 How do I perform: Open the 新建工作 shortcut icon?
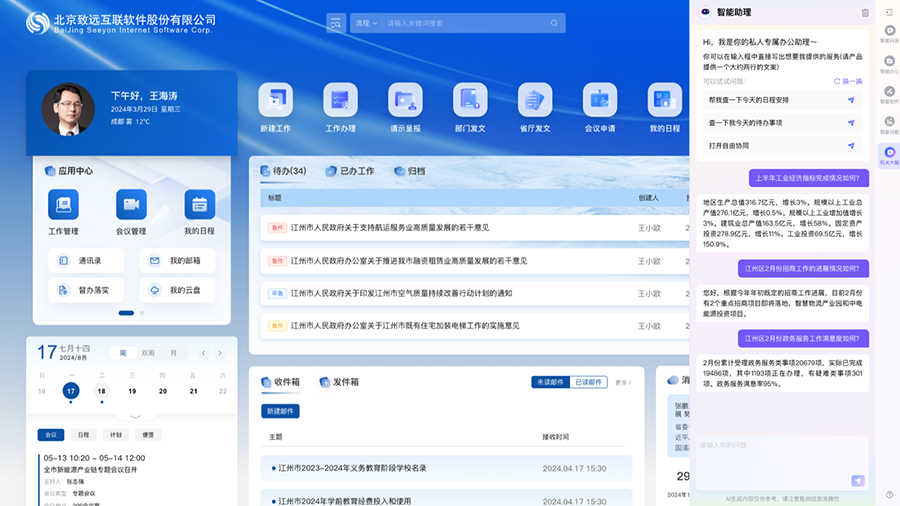tap(275, 100)
